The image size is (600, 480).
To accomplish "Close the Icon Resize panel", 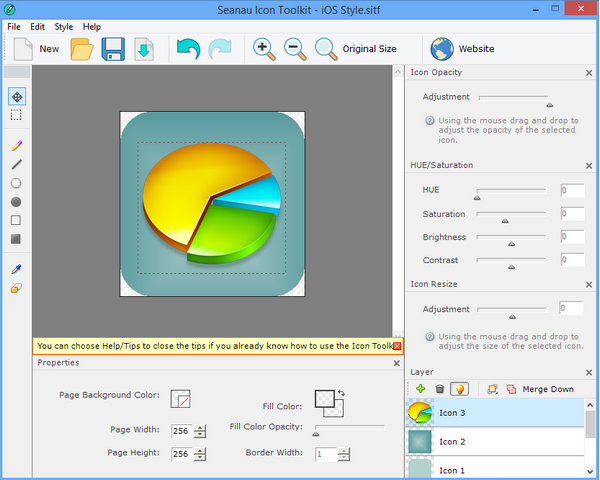I will tap(589, 285).
